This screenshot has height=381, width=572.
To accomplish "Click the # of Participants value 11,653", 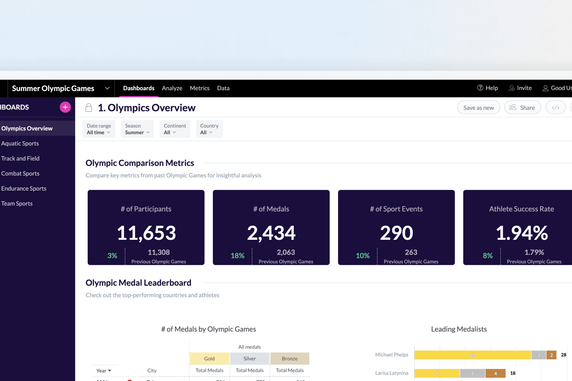I will (146, 233).
